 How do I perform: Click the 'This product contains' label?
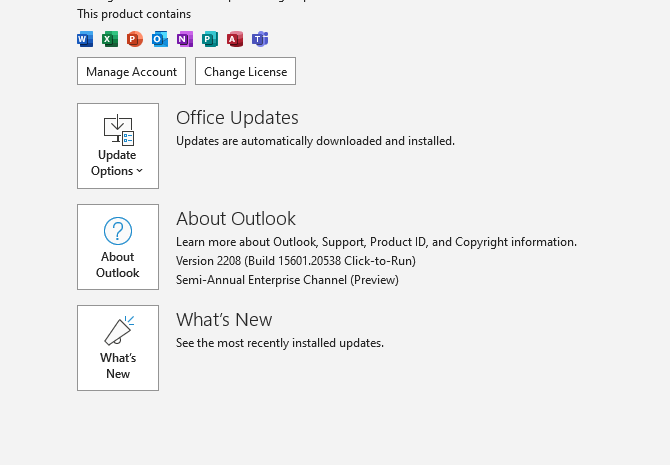click(x=134, y=14)
